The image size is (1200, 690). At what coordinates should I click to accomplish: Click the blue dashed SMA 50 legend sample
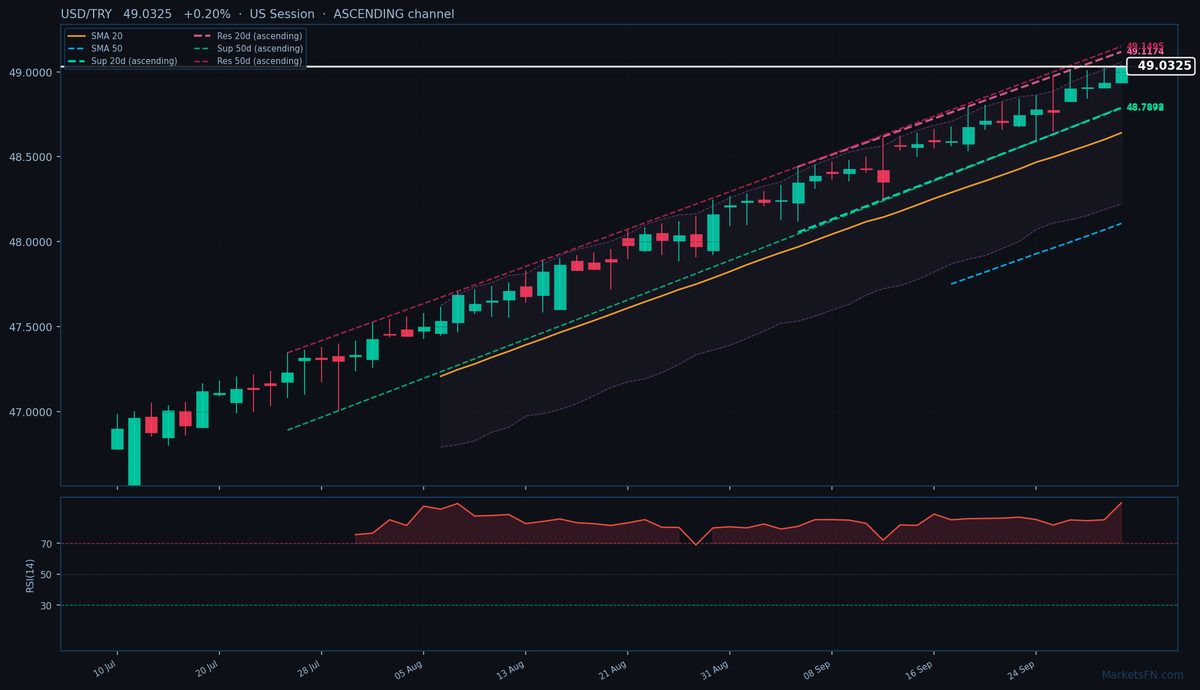[x=76, y=48]
